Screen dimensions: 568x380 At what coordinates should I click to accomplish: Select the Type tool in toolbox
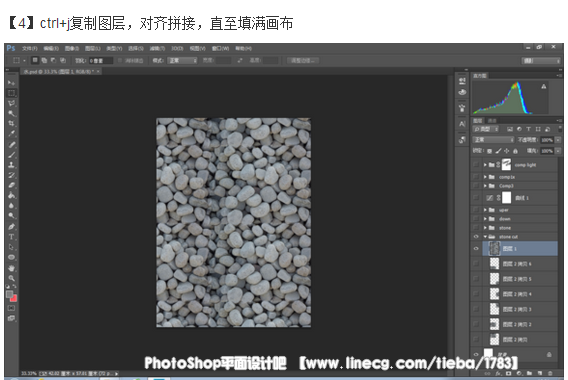point(11,237)
